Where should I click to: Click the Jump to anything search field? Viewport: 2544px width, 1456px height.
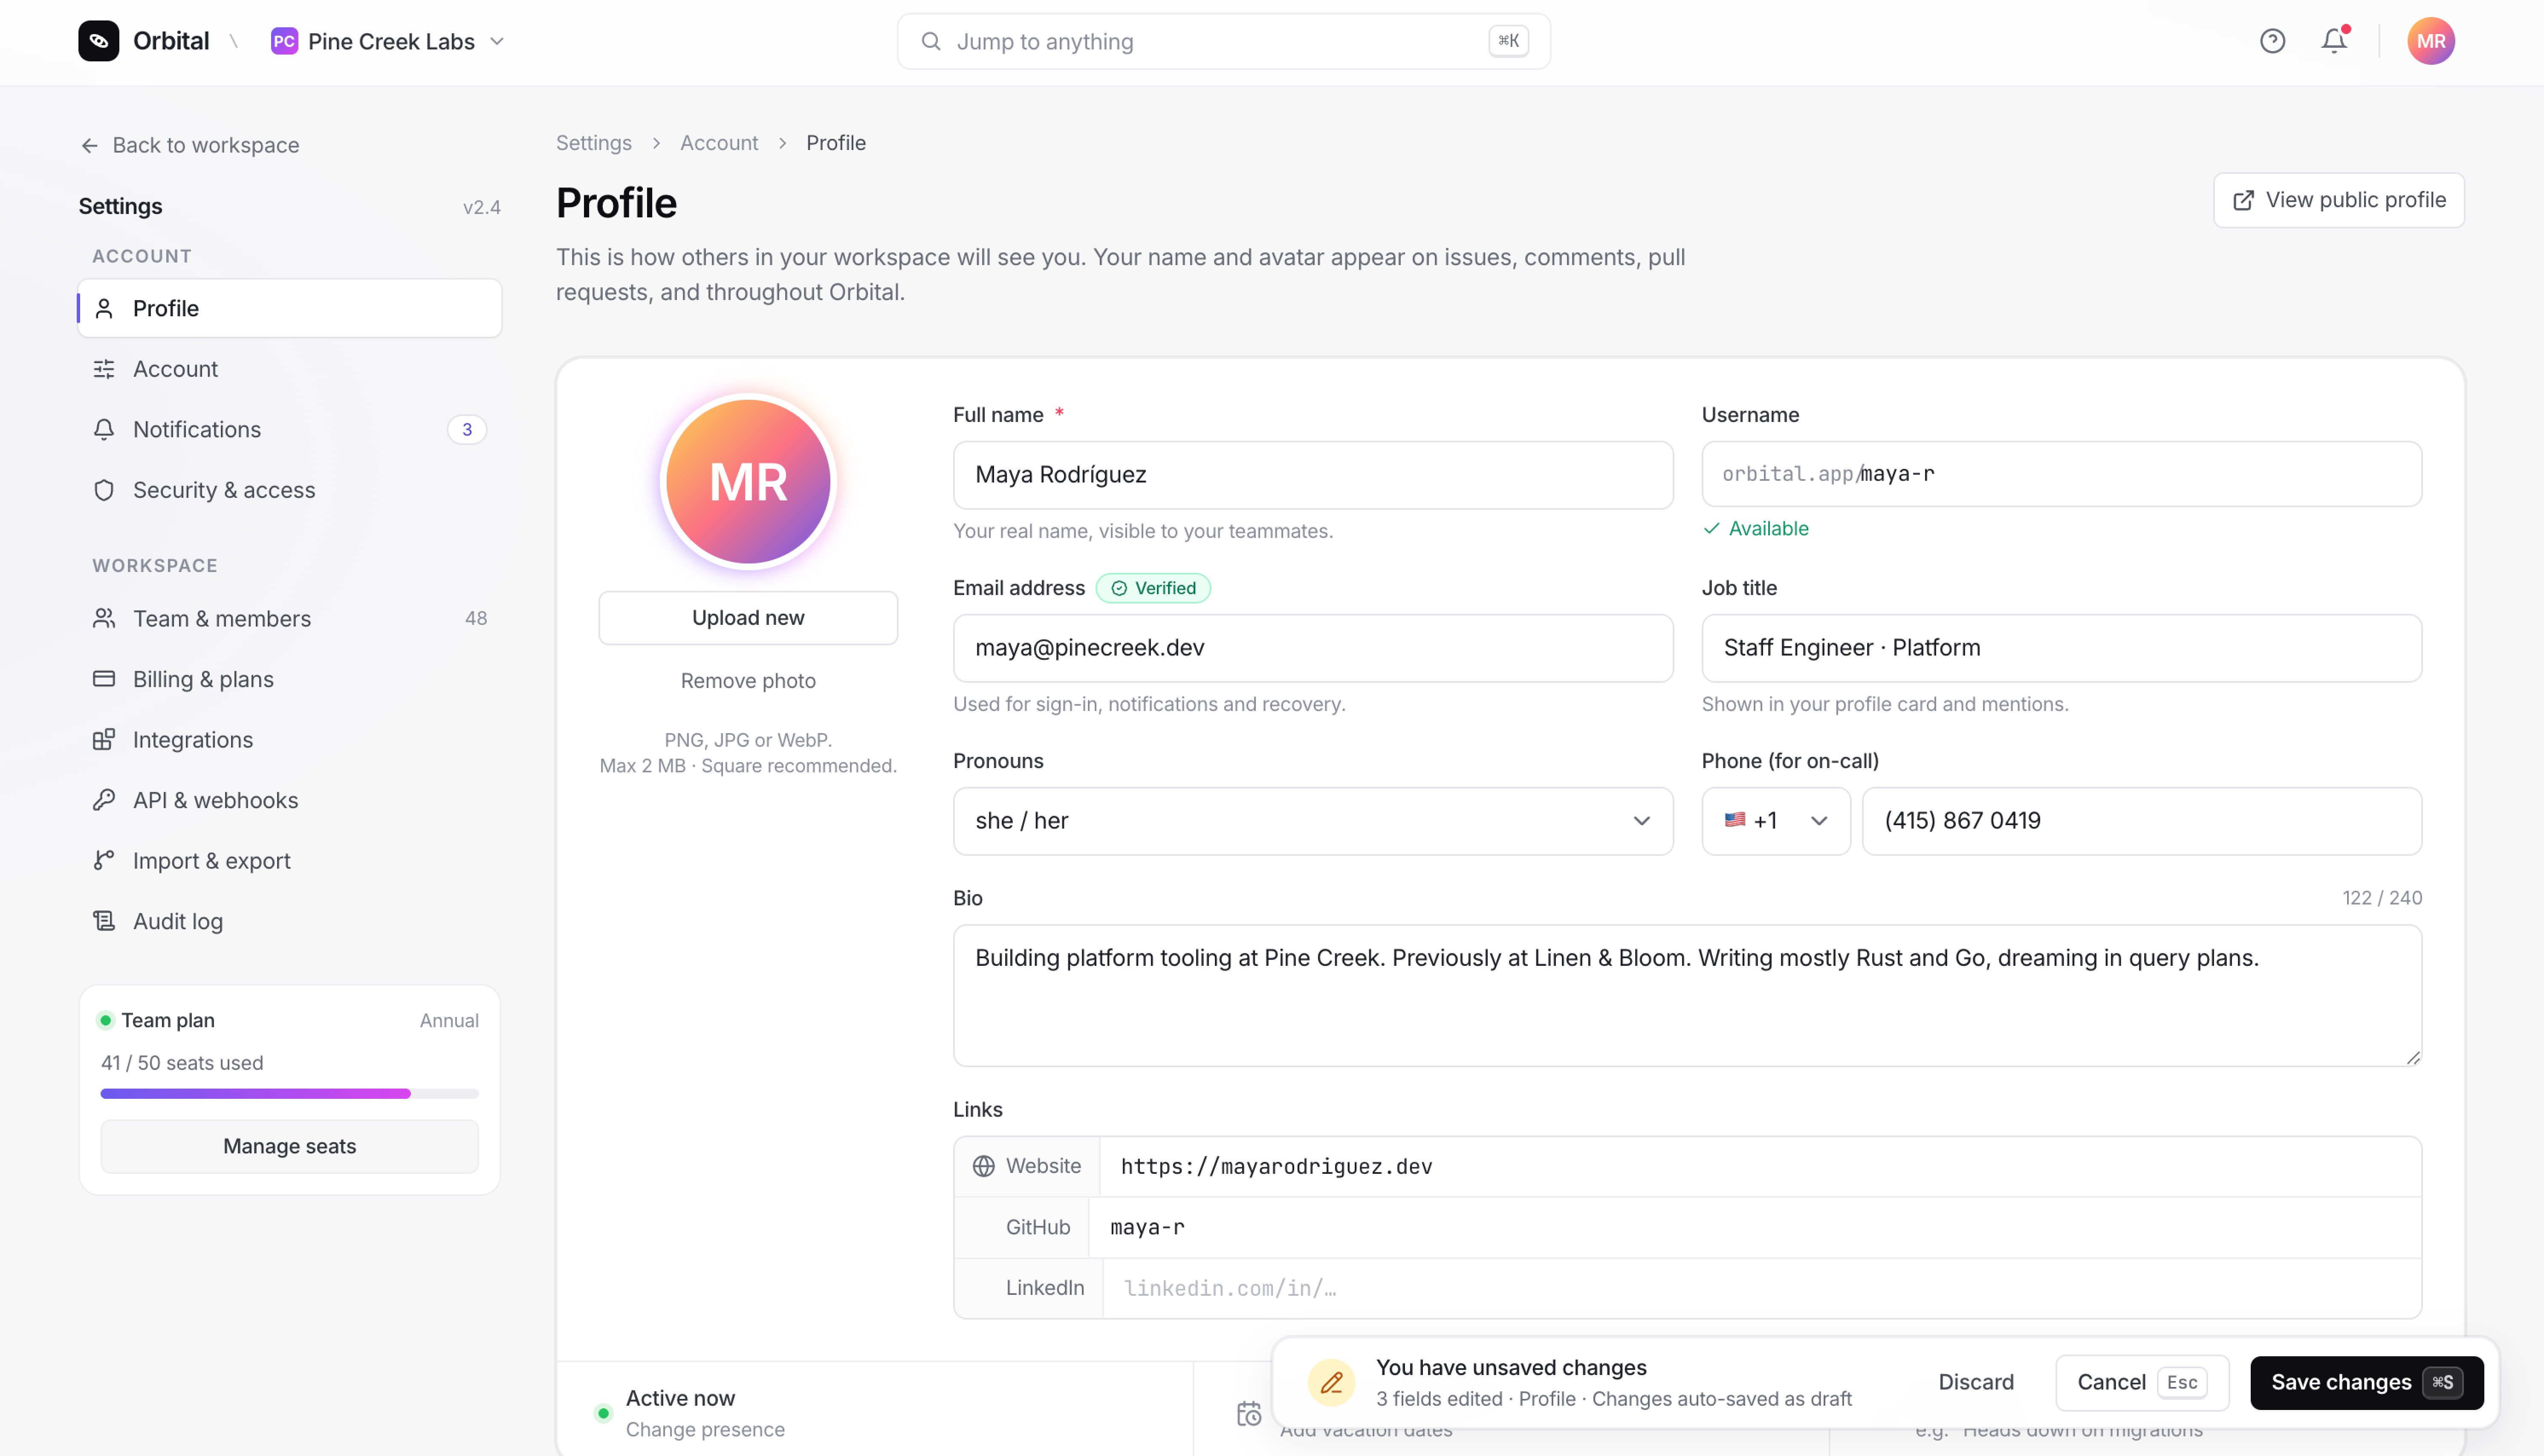1222,41
